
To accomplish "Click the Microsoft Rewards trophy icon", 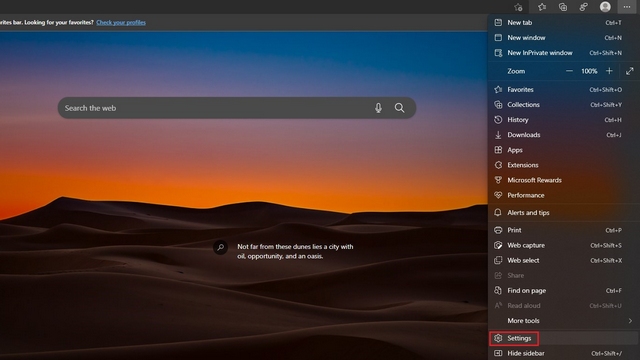I will click(x=498, y=180).
